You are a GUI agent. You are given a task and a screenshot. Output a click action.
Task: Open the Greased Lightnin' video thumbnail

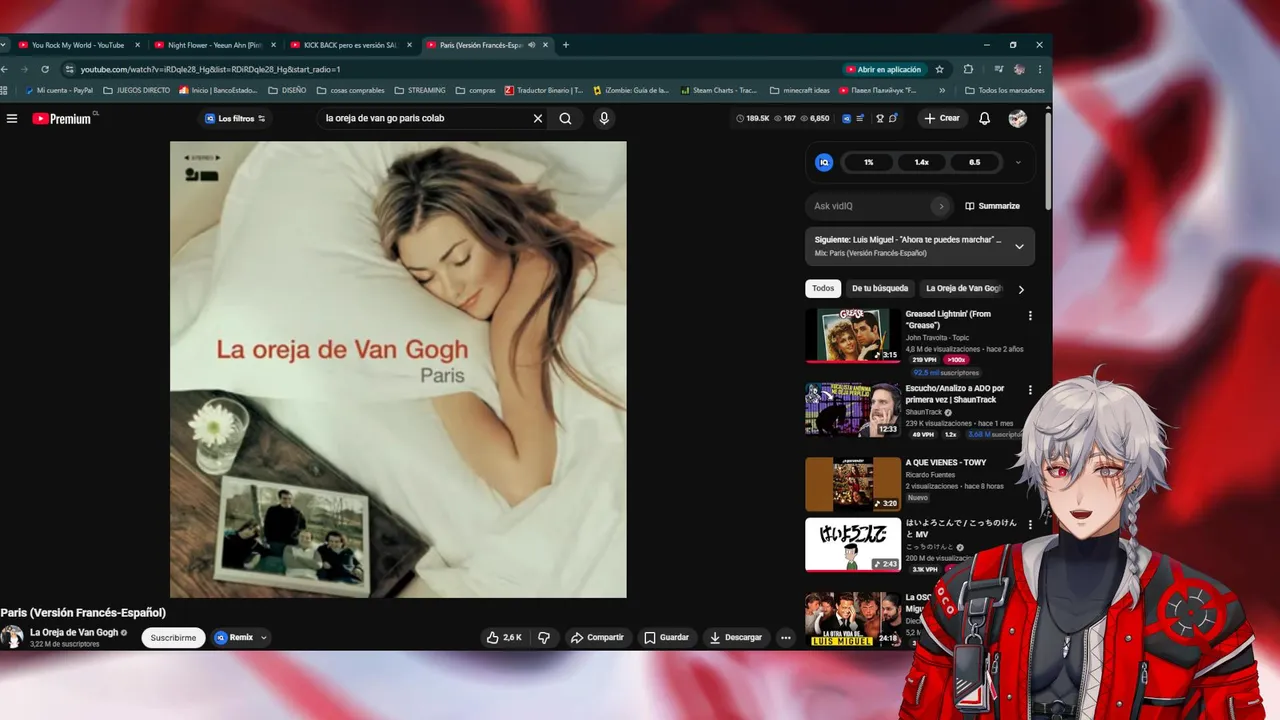(x=853, y=335)
